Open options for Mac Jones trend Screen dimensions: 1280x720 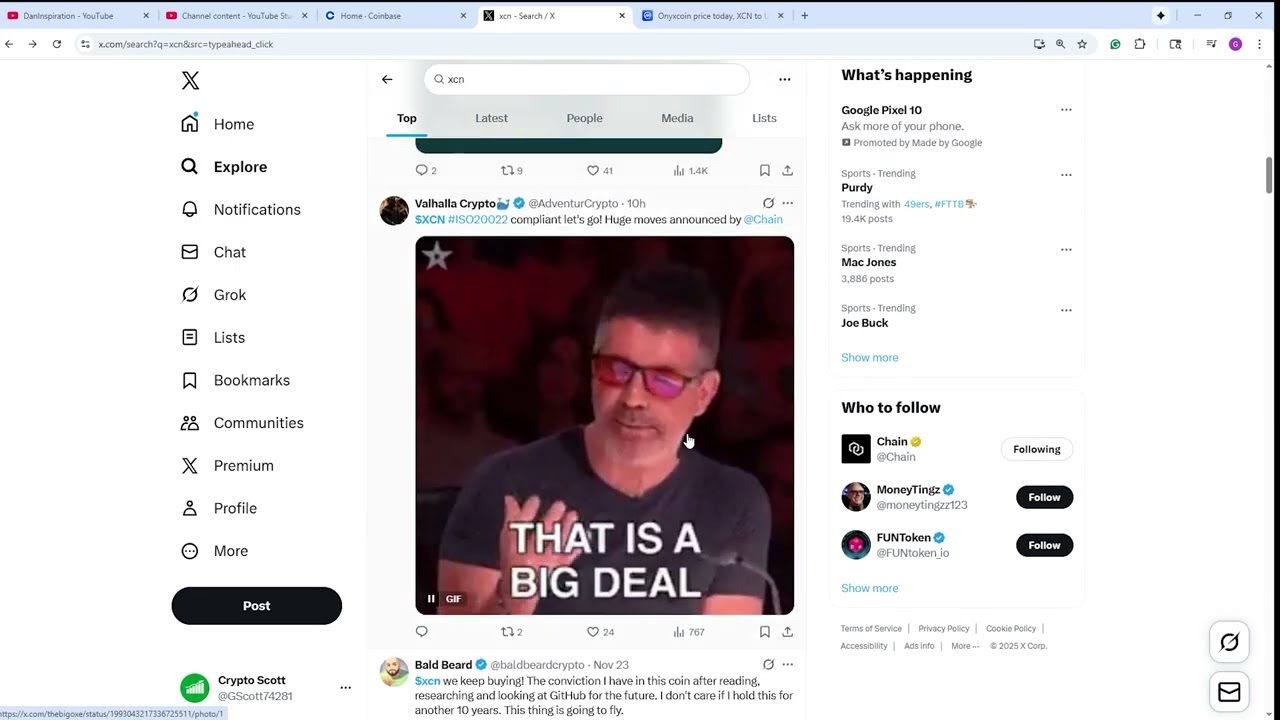pyautogui.click(x=1066, y=250)
